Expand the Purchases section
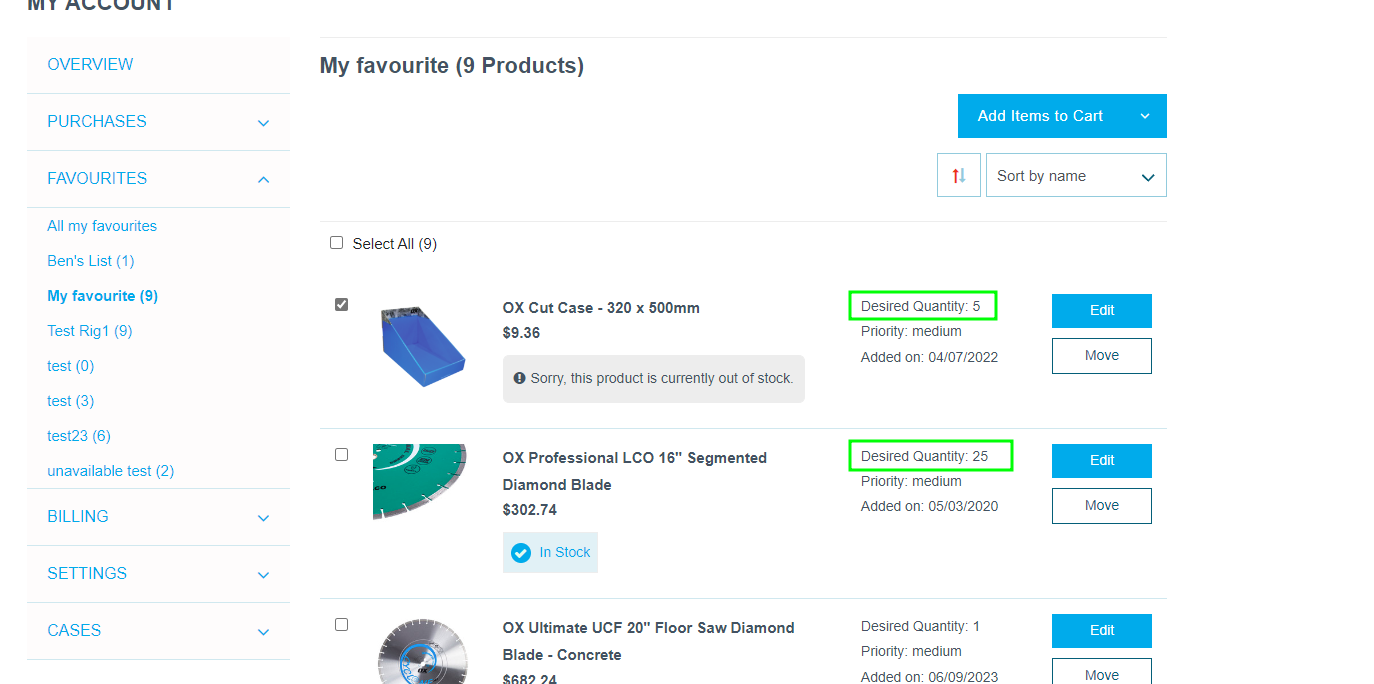 pos(263,123)
